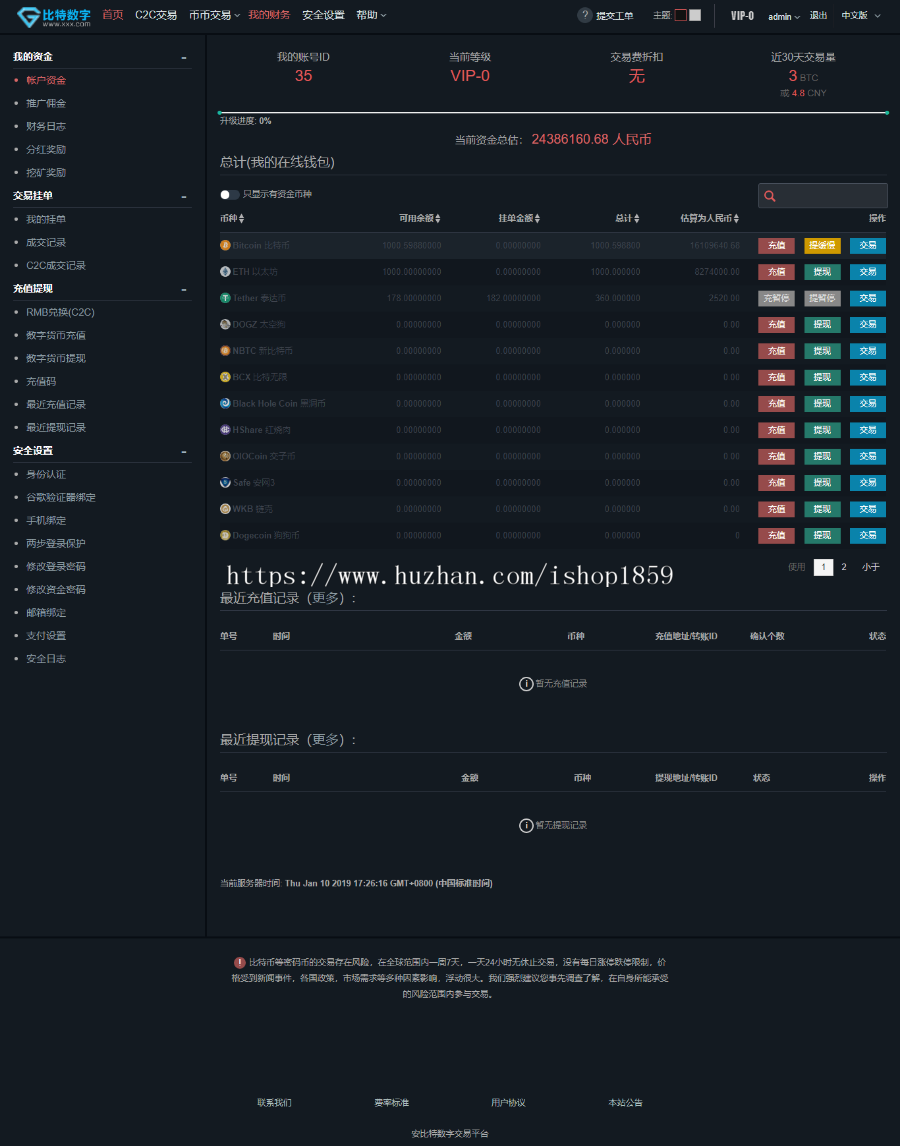
Task: Click the HShare 红烧肉 coin icon
Action: point(225,430)
